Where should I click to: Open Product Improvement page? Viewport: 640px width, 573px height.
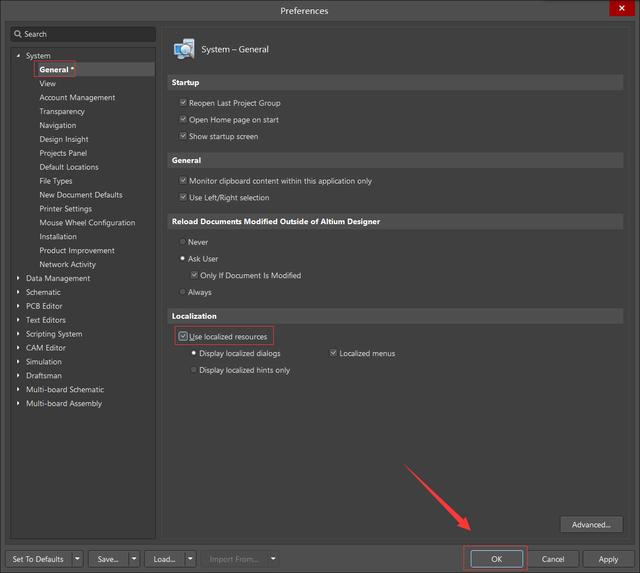(x=77, y=250)
